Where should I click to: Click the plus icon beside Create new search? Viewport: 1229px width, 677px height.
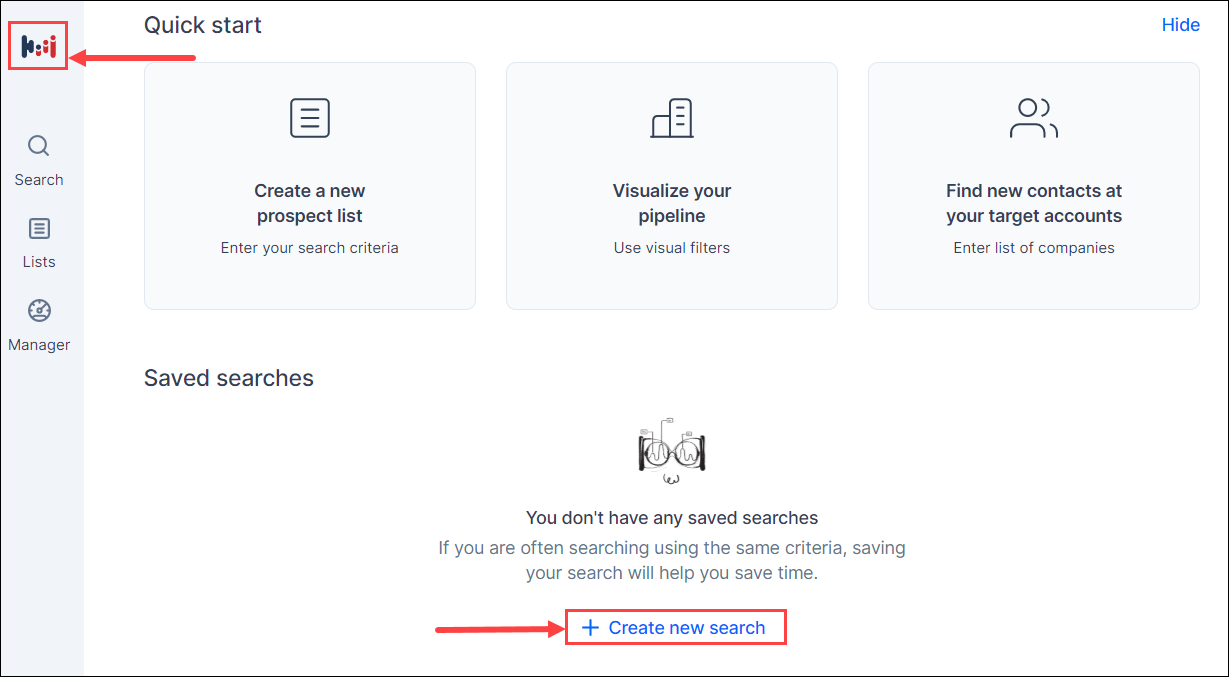[x=591, y=628]
